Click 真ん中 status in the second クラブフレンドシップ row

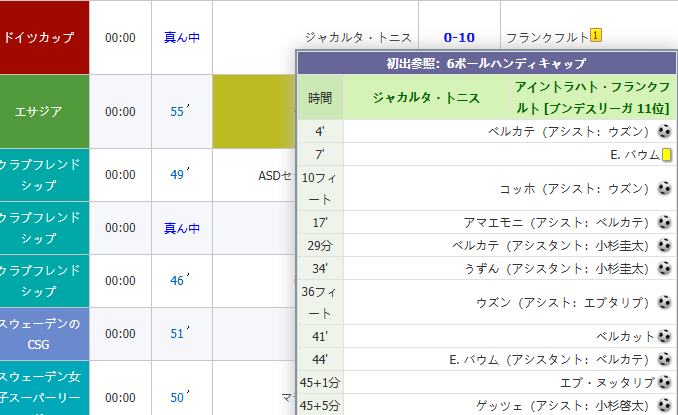(182, 228)
